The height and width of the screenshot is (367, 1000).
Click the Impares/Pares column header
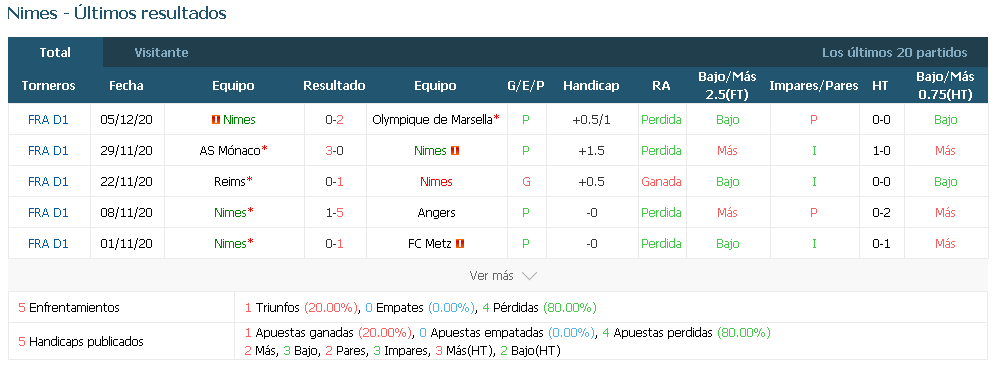tap(814, 86)
